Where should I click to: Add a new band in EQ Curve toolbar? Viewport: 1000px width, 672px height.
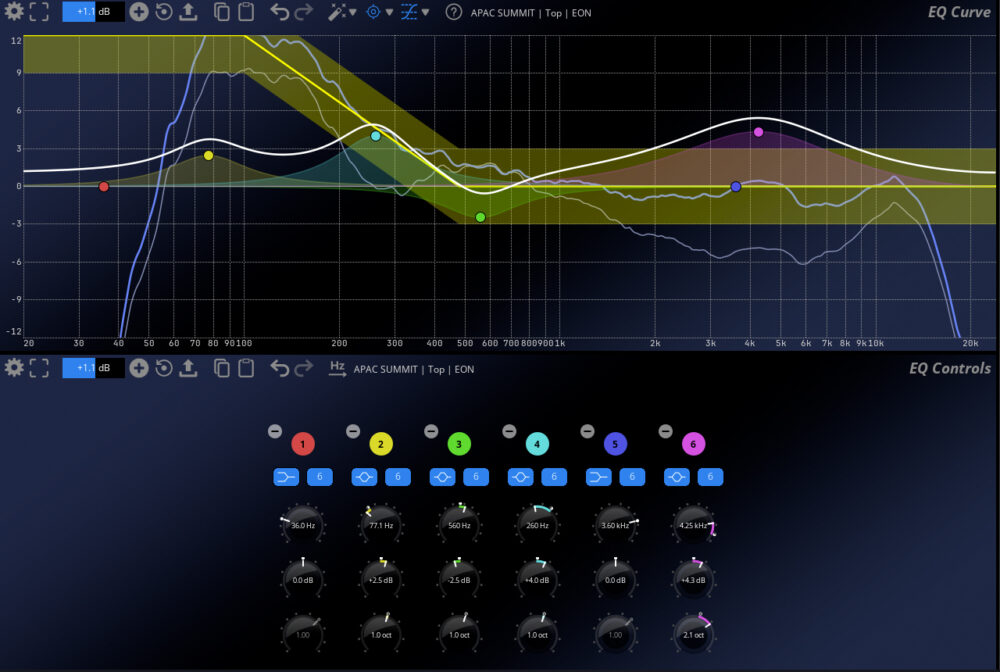[x=138, y=12]
